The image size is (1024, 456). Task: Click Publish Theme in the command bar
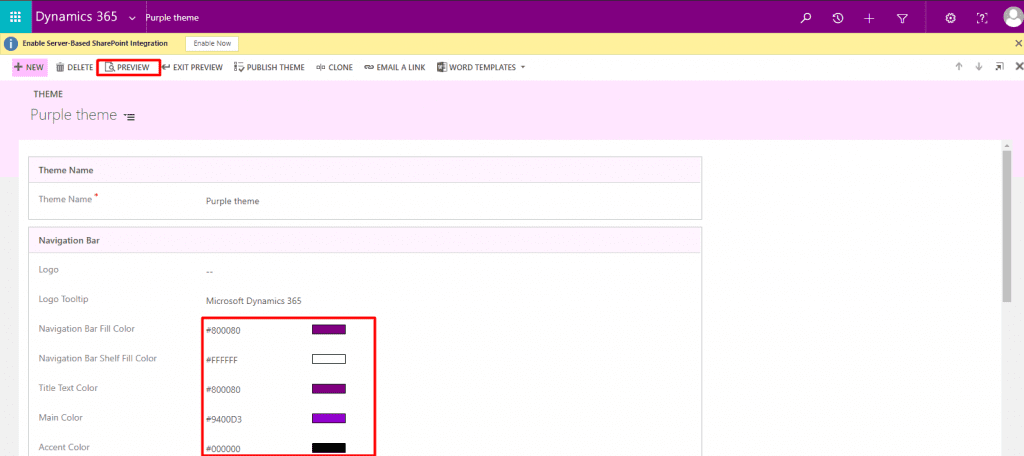coord(269,67)
